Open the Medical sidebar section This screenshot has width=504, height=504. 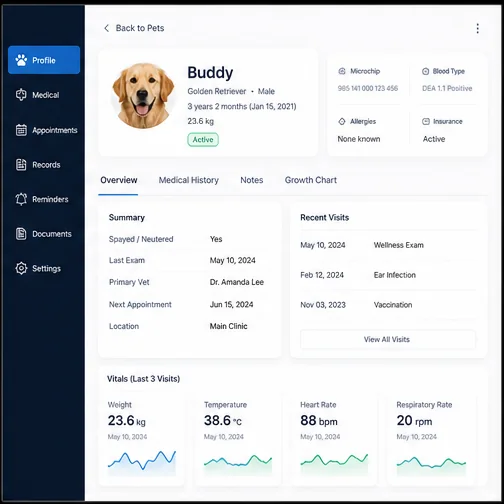pyautogui.click(x=44, y=95)
